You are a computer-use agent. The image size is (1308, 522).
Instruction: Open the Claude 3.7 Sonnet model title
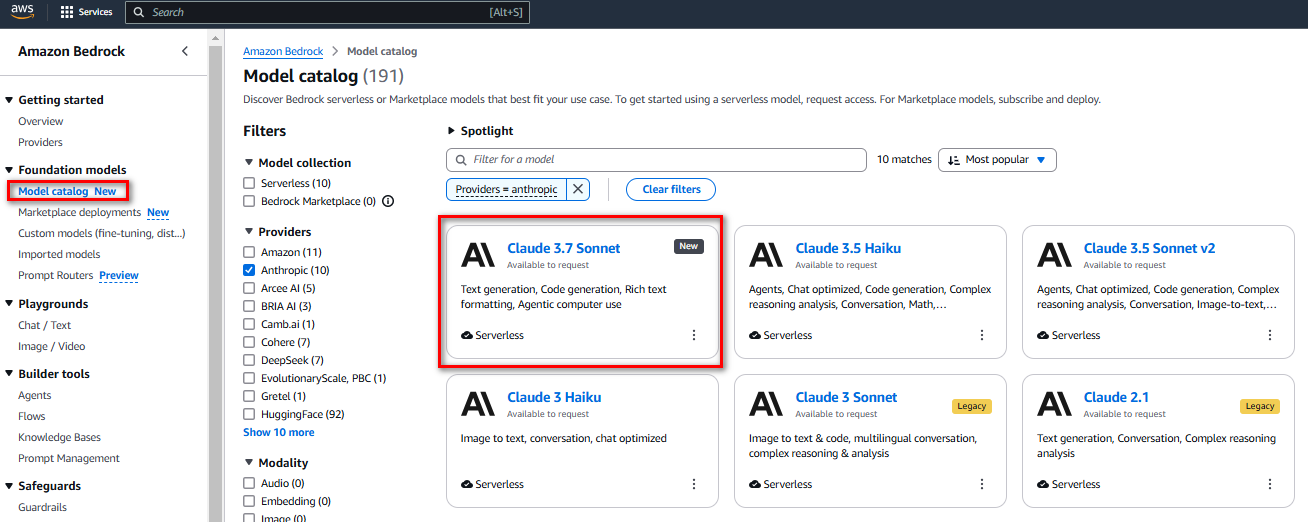point(563,248)
